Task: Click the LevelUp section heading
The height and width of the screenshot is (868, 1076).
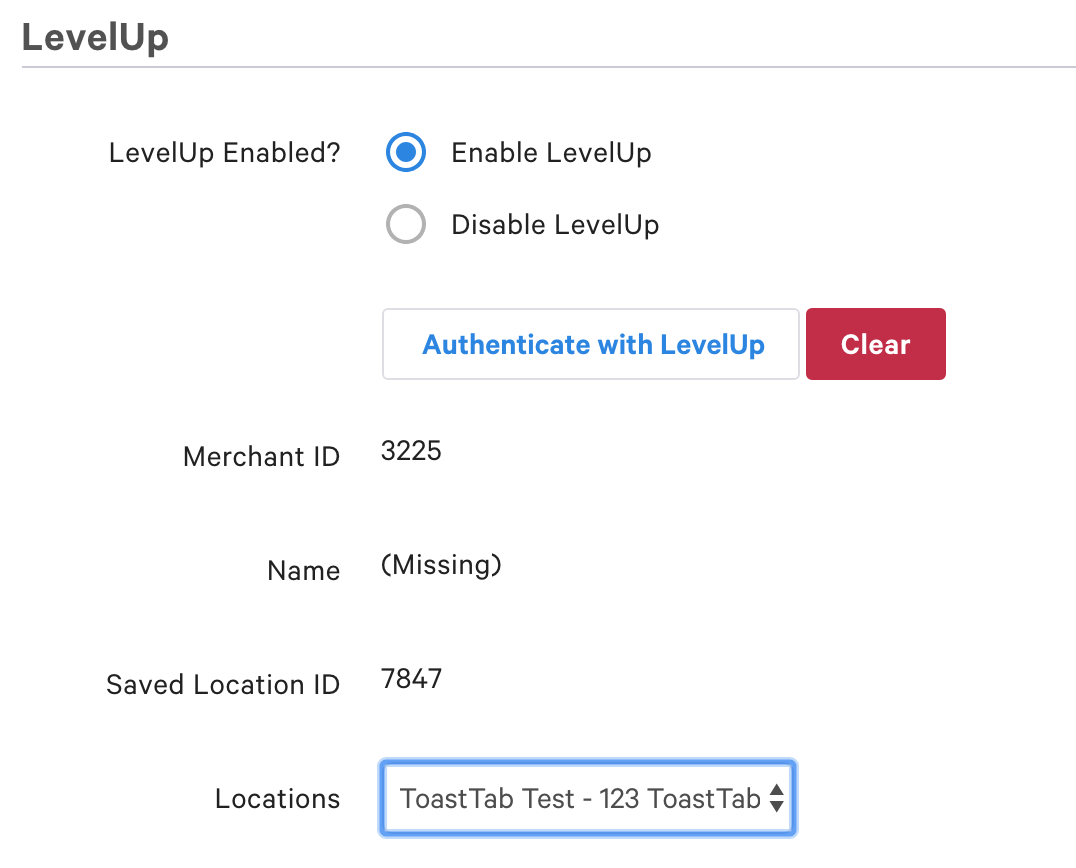Action: point(95,37)
